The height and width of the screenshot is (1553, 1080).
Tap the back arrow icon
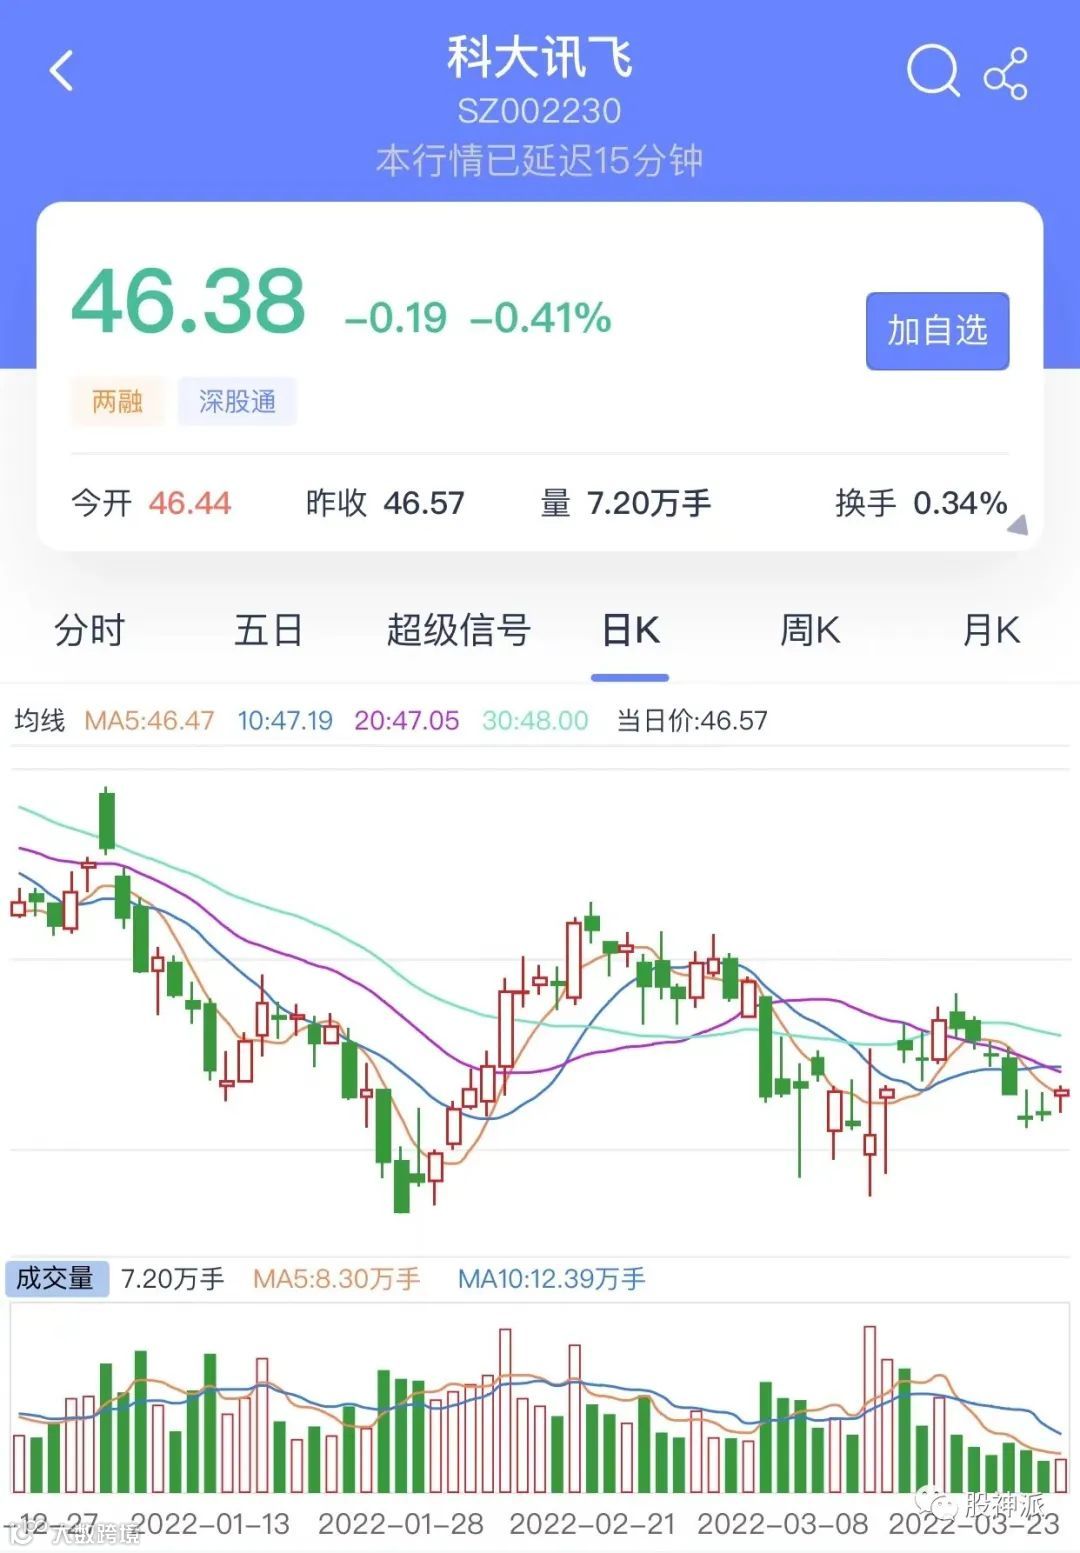pos(62,71)
